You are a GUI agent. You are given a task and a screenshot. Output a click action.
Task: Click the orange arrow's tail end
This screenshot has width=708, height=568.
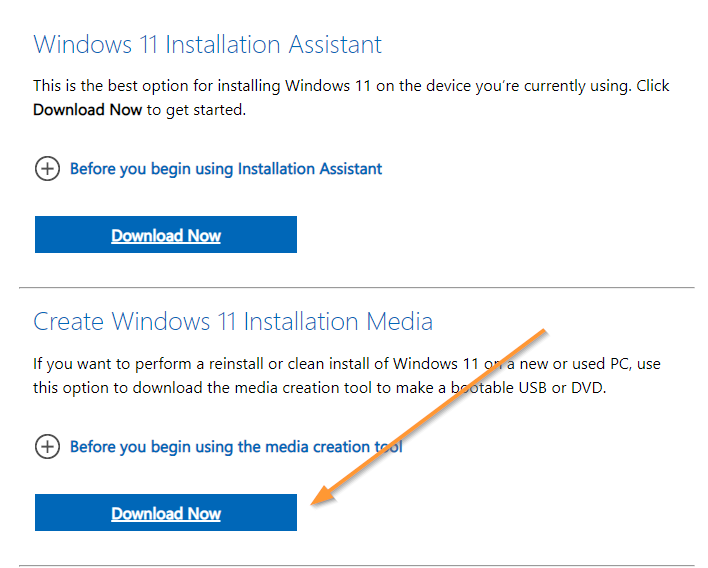pyautogui.click(x=543, y=329)
